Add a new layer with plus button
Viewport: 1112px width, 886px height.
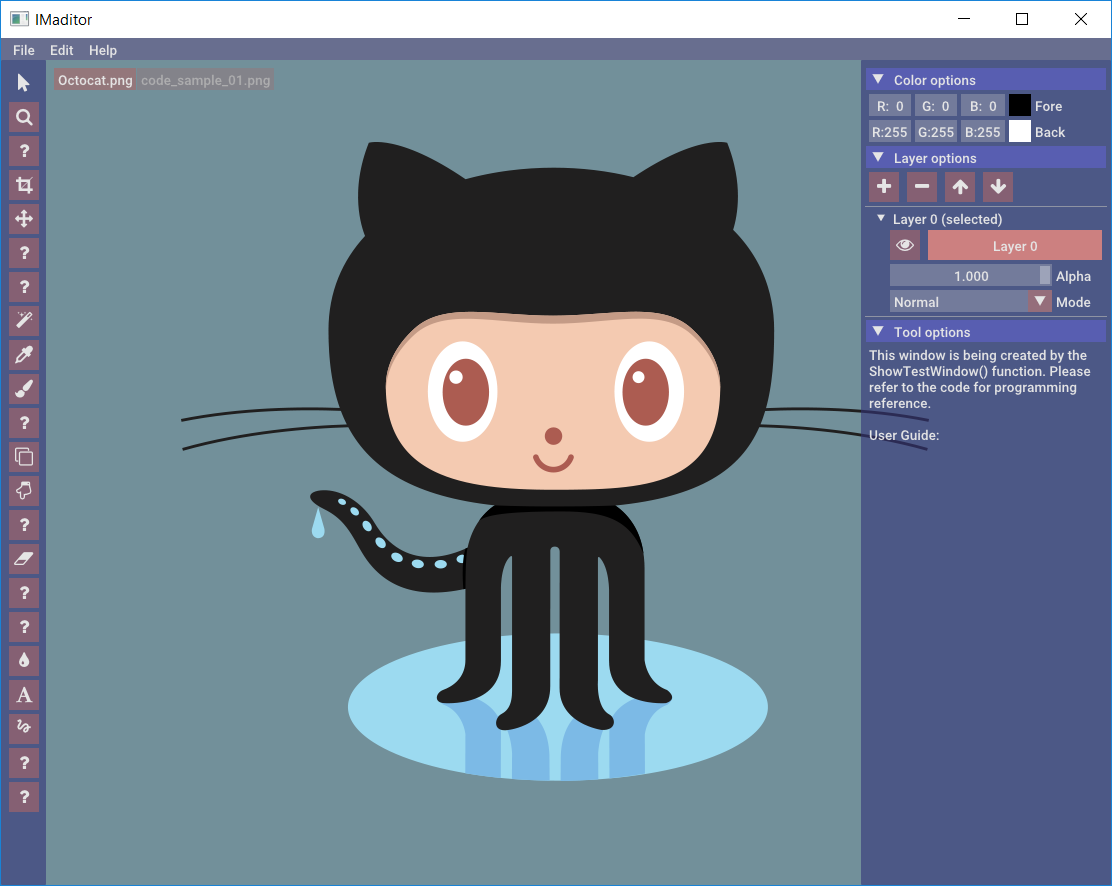click(884, 187)
